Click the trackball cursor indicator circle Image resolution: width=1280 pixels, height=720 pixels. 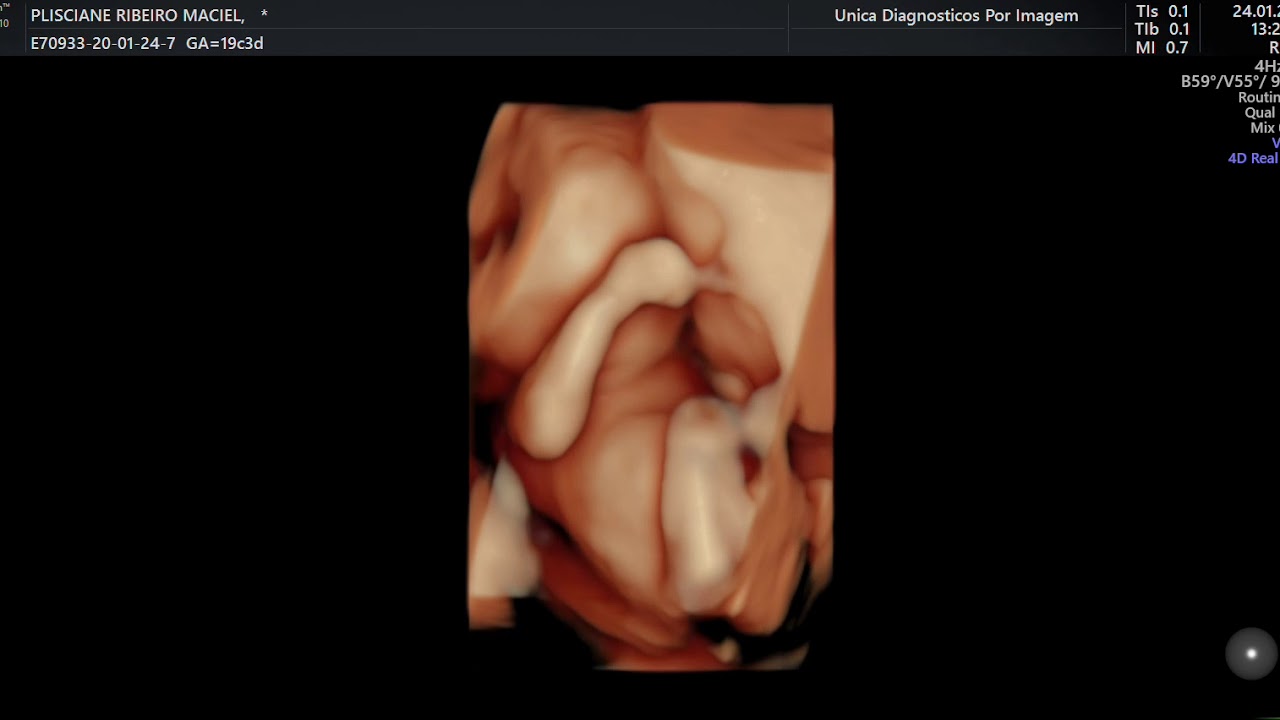1251,654
